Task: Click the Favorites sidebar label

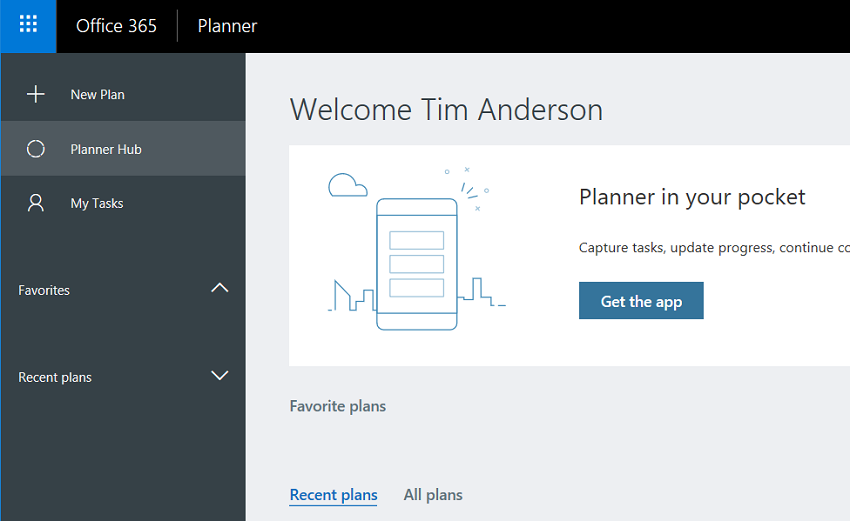Action: (44, 291)
